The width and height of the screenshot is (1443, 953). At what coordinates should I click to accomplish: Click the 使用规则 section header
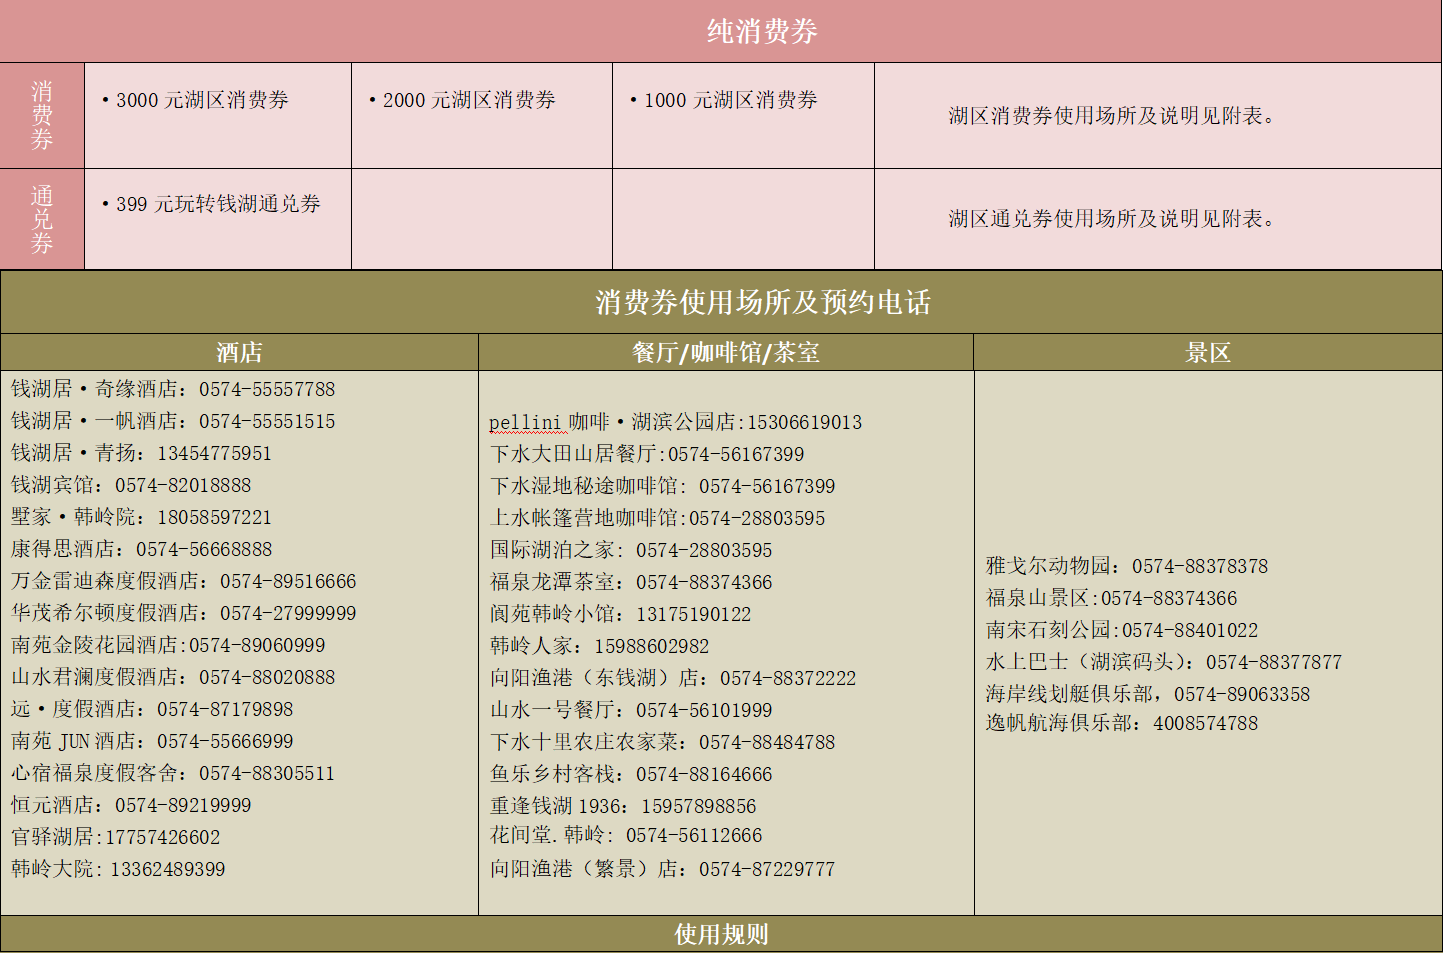pyautogui.click(x=720, y=934)
